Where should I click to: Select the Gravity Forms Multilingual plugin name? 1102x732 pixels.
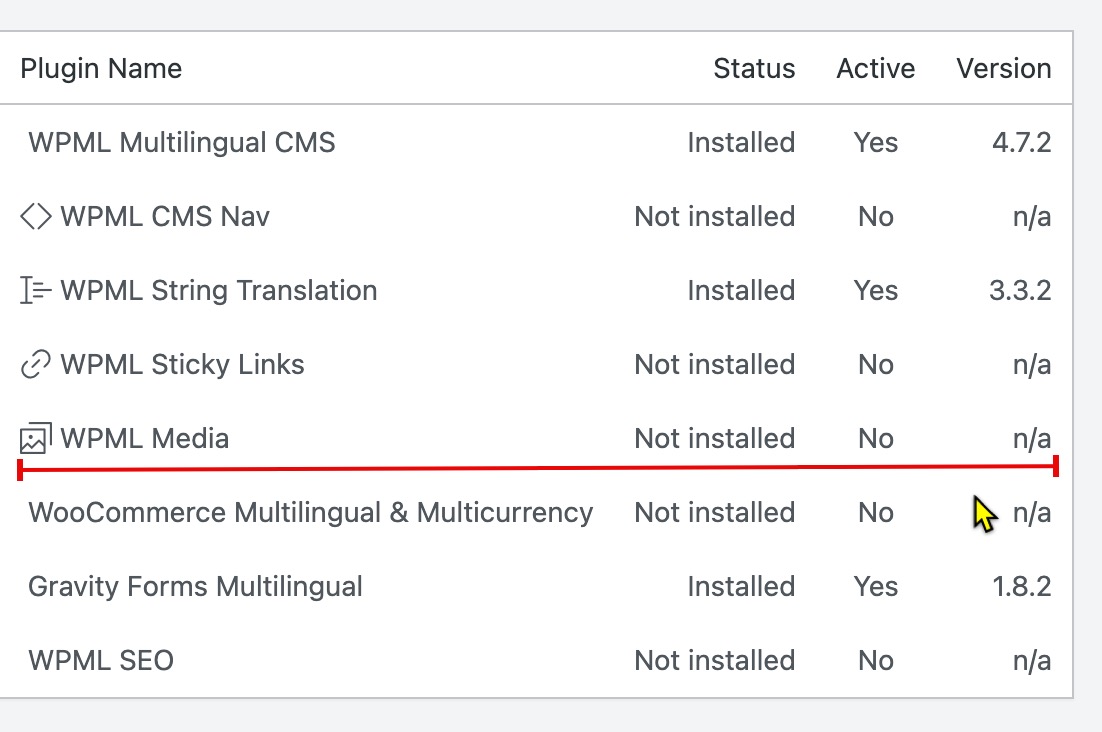[195, 587]
